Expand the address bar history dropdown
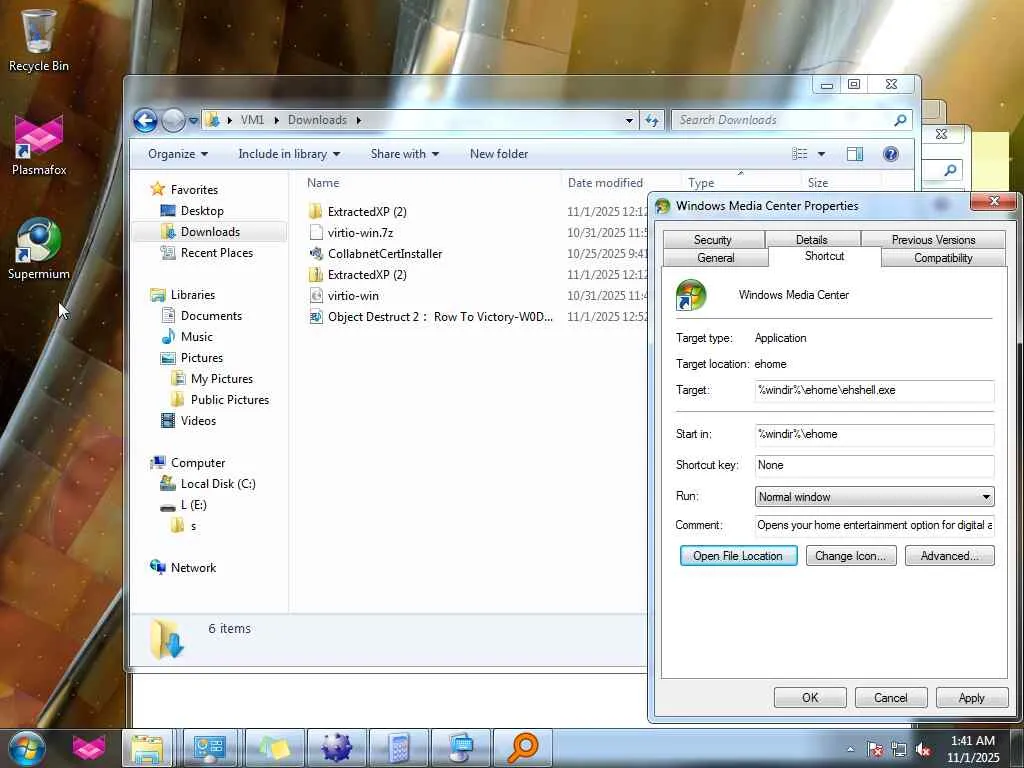This screenshot has width=1024, height=768. coord(629,120)
